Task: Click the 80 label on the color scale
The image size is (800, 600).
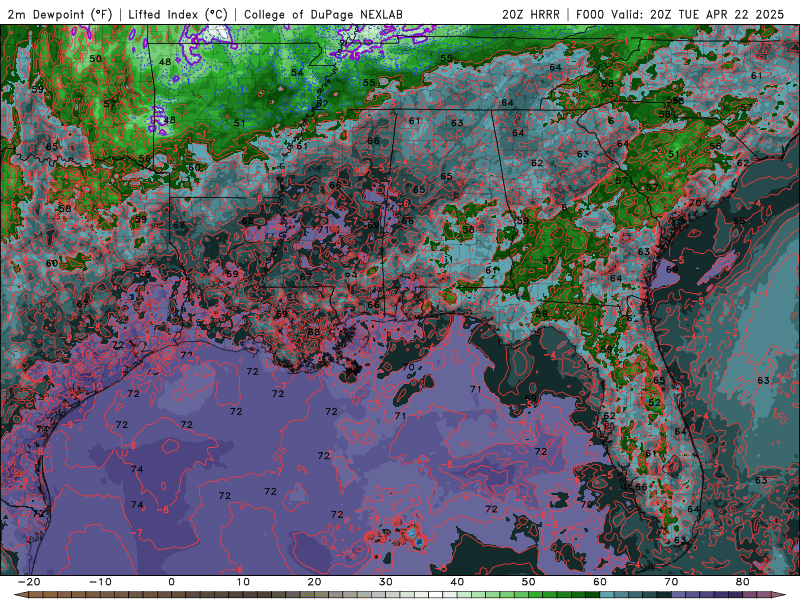Action: coord(743,582)
